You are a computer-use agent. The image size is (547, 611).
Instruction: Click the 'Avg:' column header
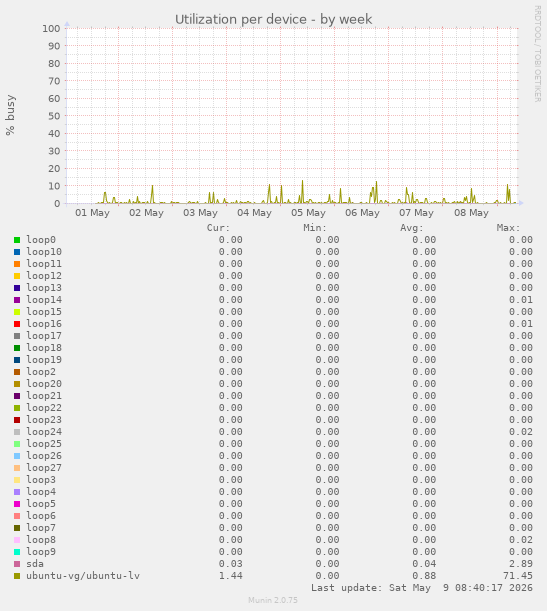(x=411, y=228)
